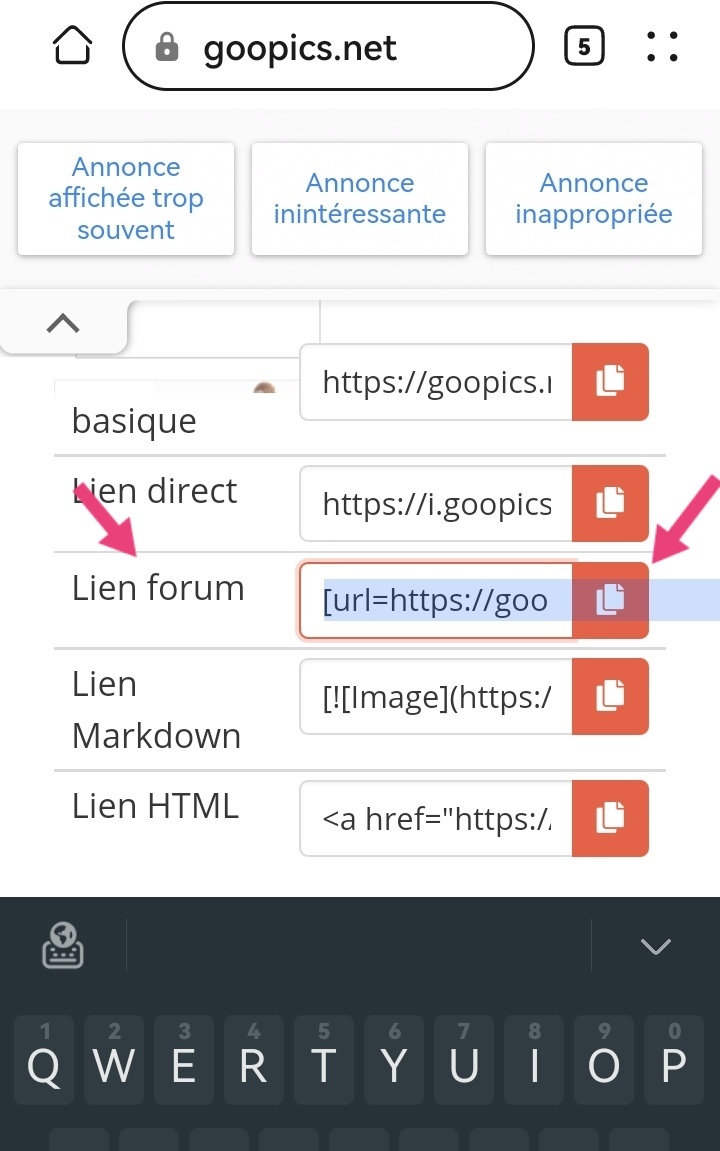
Task: Collapse the ad feedback panel with up chevron
Action: 63,323
